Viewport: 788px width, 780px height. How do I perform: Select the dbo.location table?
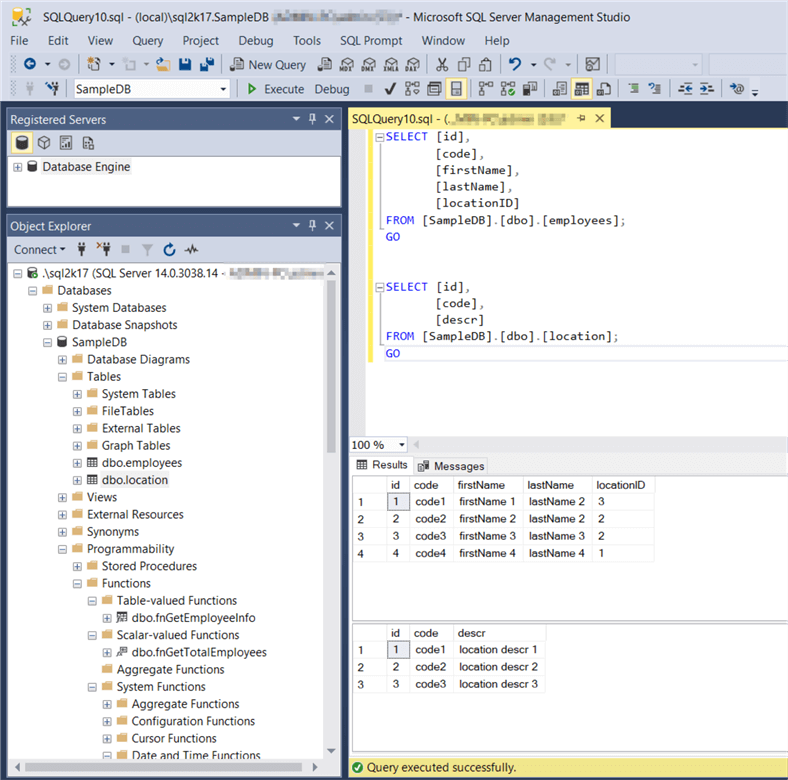tap(134, 480)
